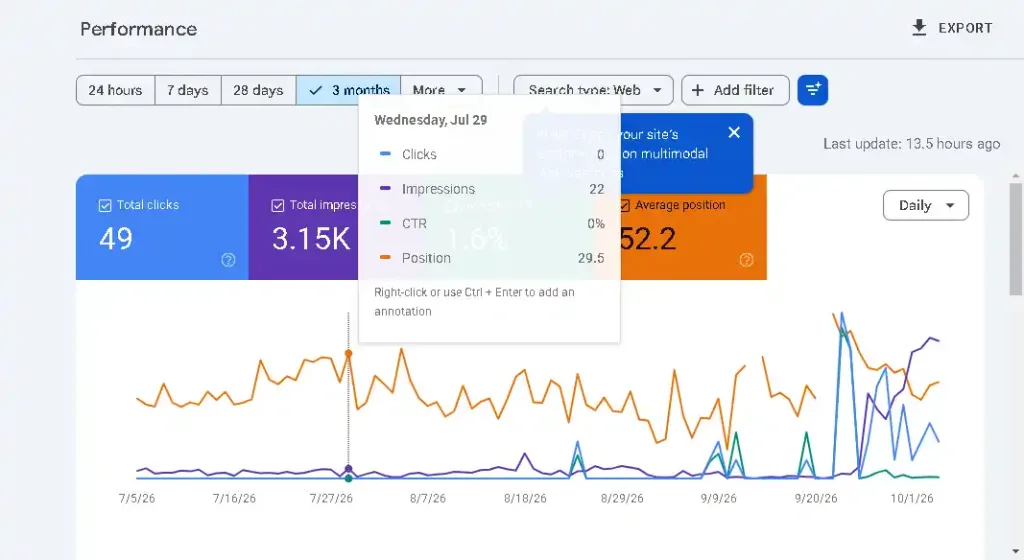Image resolution: width=1024 pixels, height=560 pixels.
Task: Open the Search type: Web dropdown
Action: [x=593, y=90]
